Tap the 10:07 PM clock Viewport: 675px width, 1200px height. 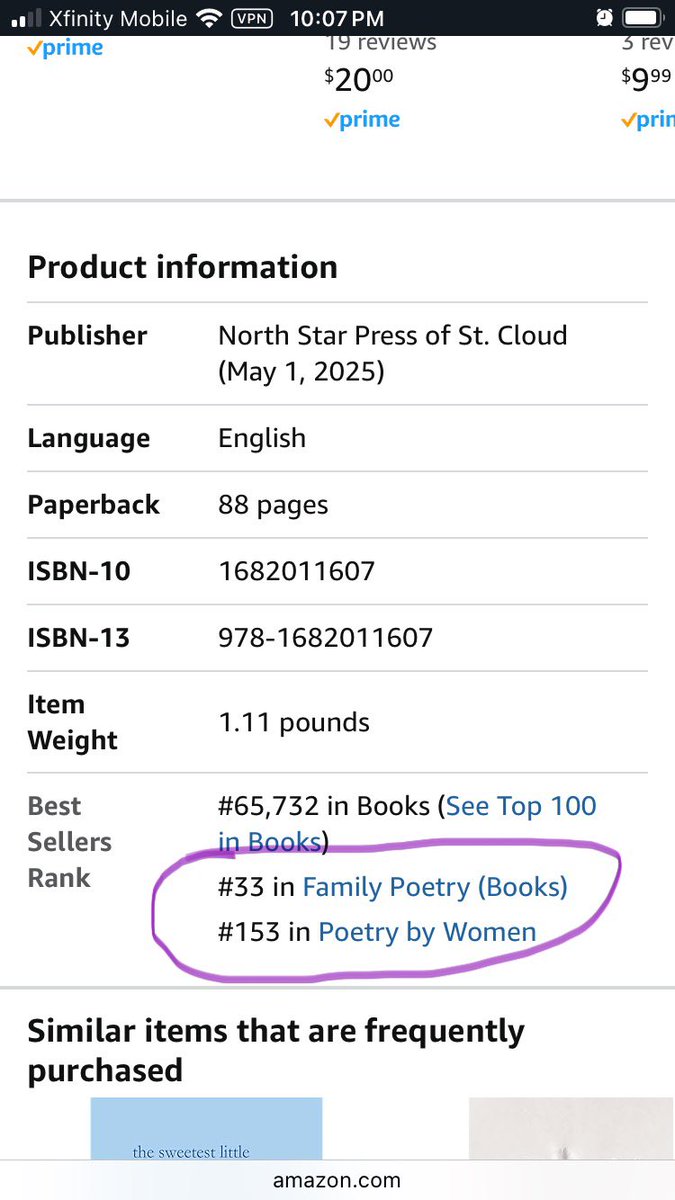pyautogui.click(x=336, y=18)
